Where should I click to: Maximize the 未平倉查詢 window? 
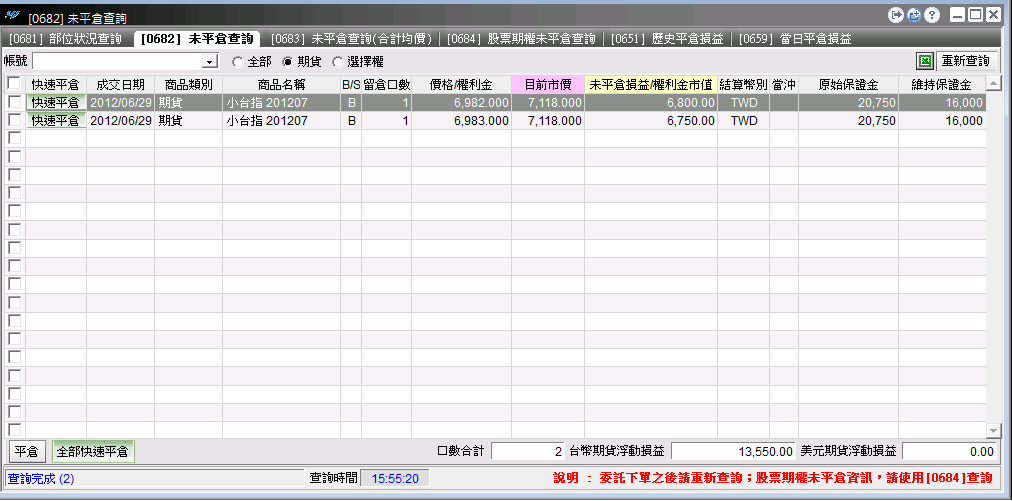point(975,14)
